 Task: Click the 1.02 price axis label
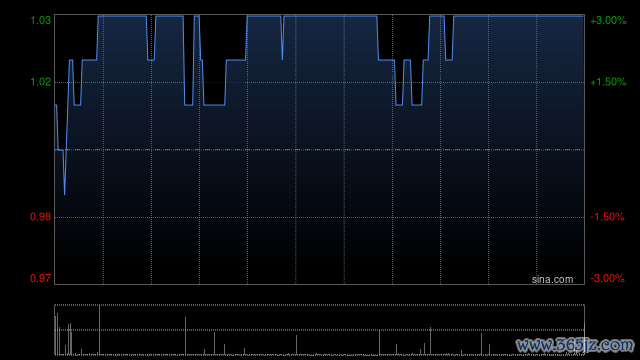41,82
